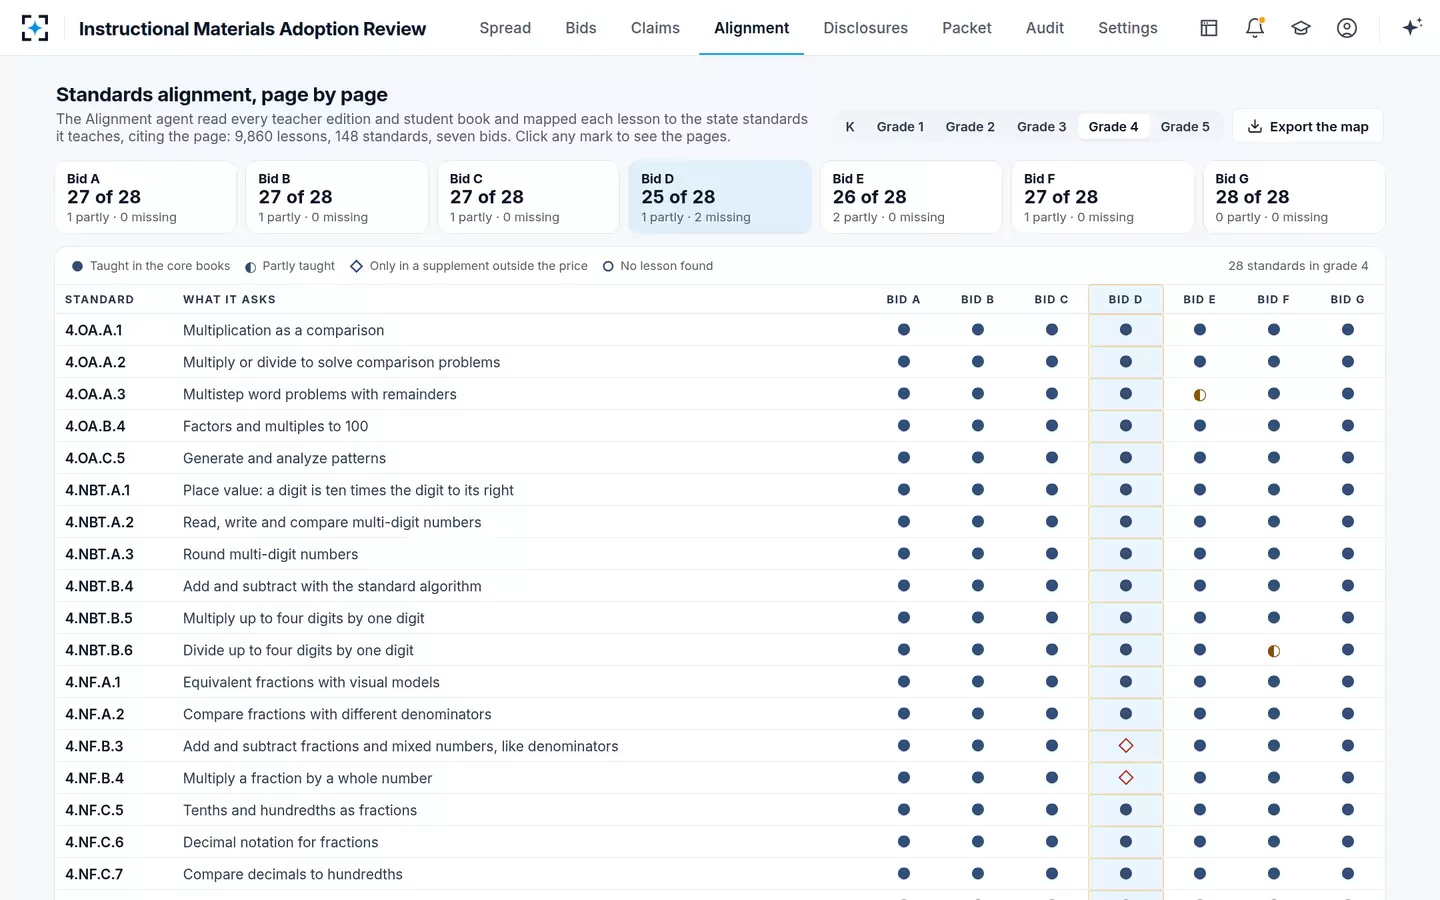Select the Bid A summary card

point(146,197)
